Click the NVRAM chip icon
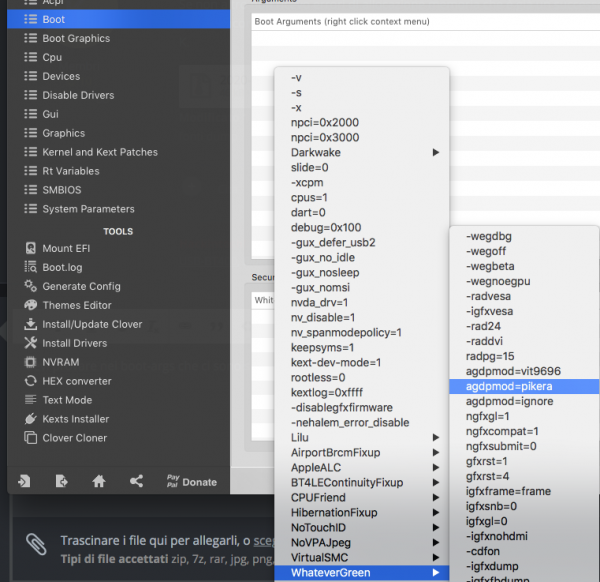Screen dimensions: 600x582 pos(30,362)
